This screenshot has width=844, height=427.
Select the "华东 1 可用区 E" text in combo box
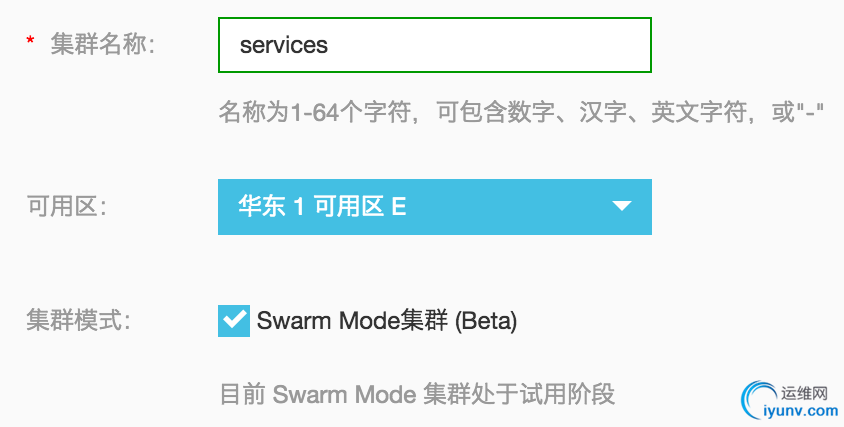point(322,207)
